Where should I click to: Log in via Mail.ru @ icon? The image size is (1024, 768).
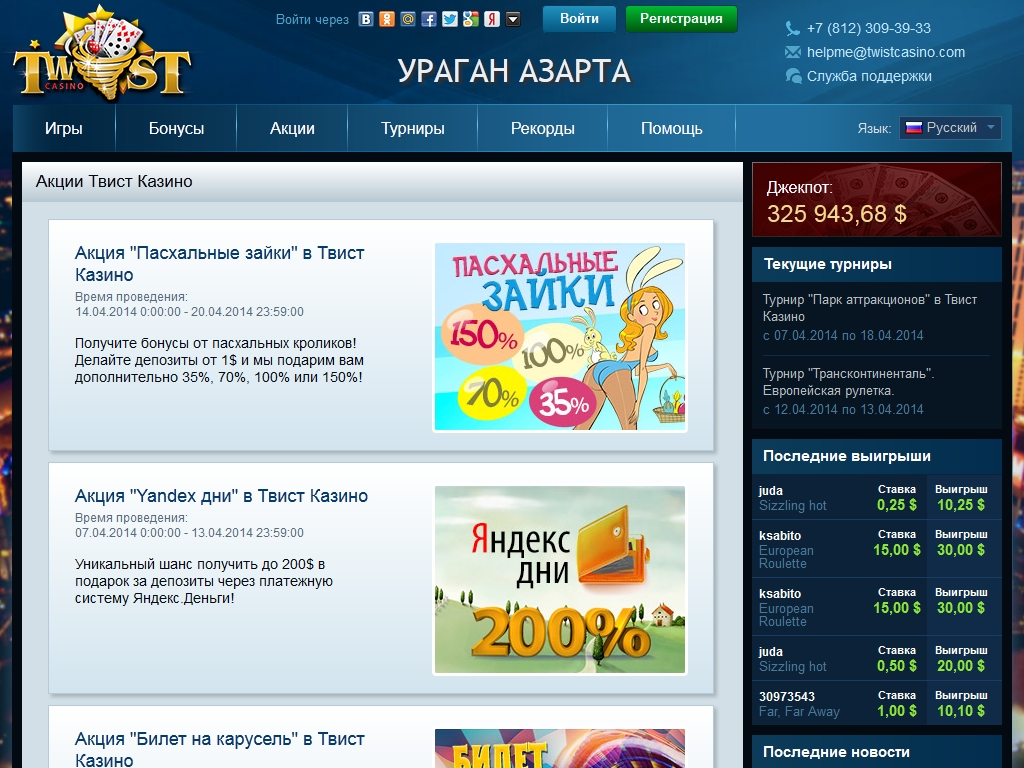(x=407, y=19)
